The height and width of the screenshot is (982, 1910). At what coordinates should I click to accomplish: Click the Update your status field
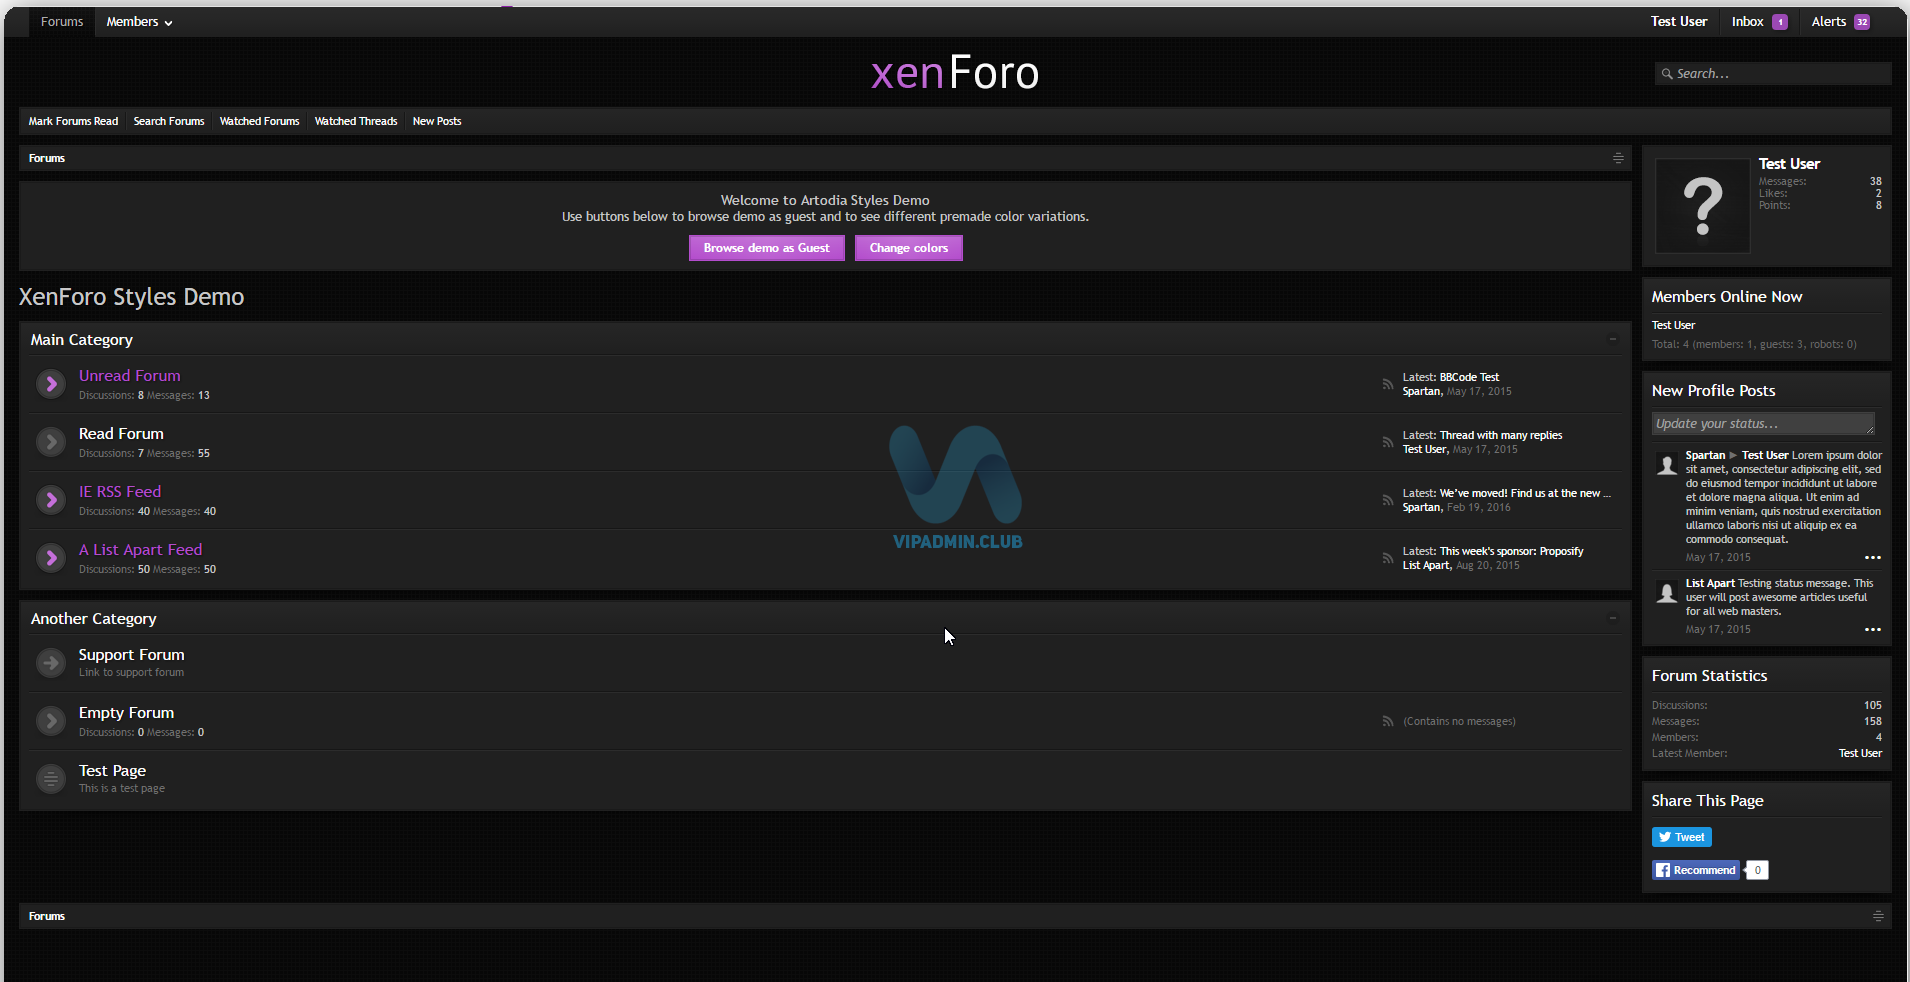pos(1763,424)
